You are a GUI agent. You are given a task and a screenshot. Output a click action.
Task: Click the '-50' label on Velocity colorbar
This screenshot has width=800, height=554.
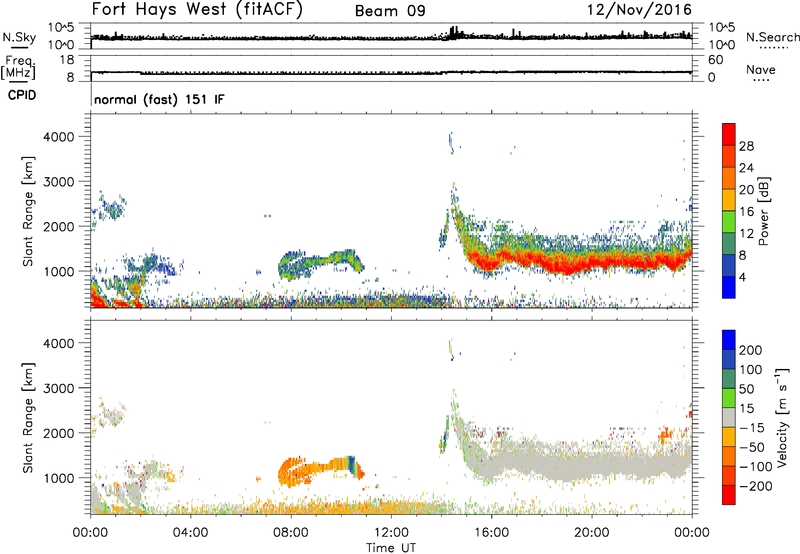pos(752,447)
